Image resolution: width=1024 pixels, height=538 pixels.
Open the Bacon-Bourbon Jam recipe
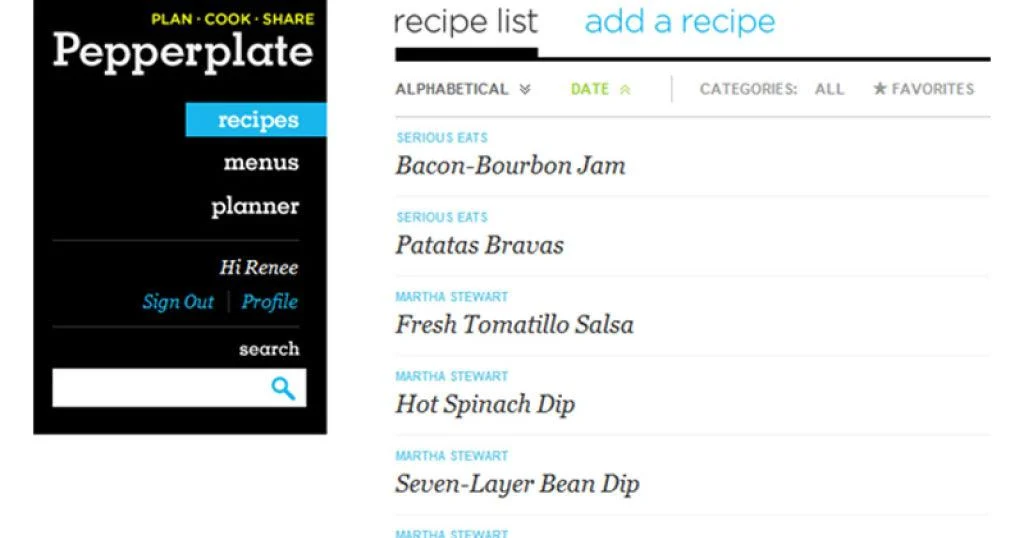(510, 166)
